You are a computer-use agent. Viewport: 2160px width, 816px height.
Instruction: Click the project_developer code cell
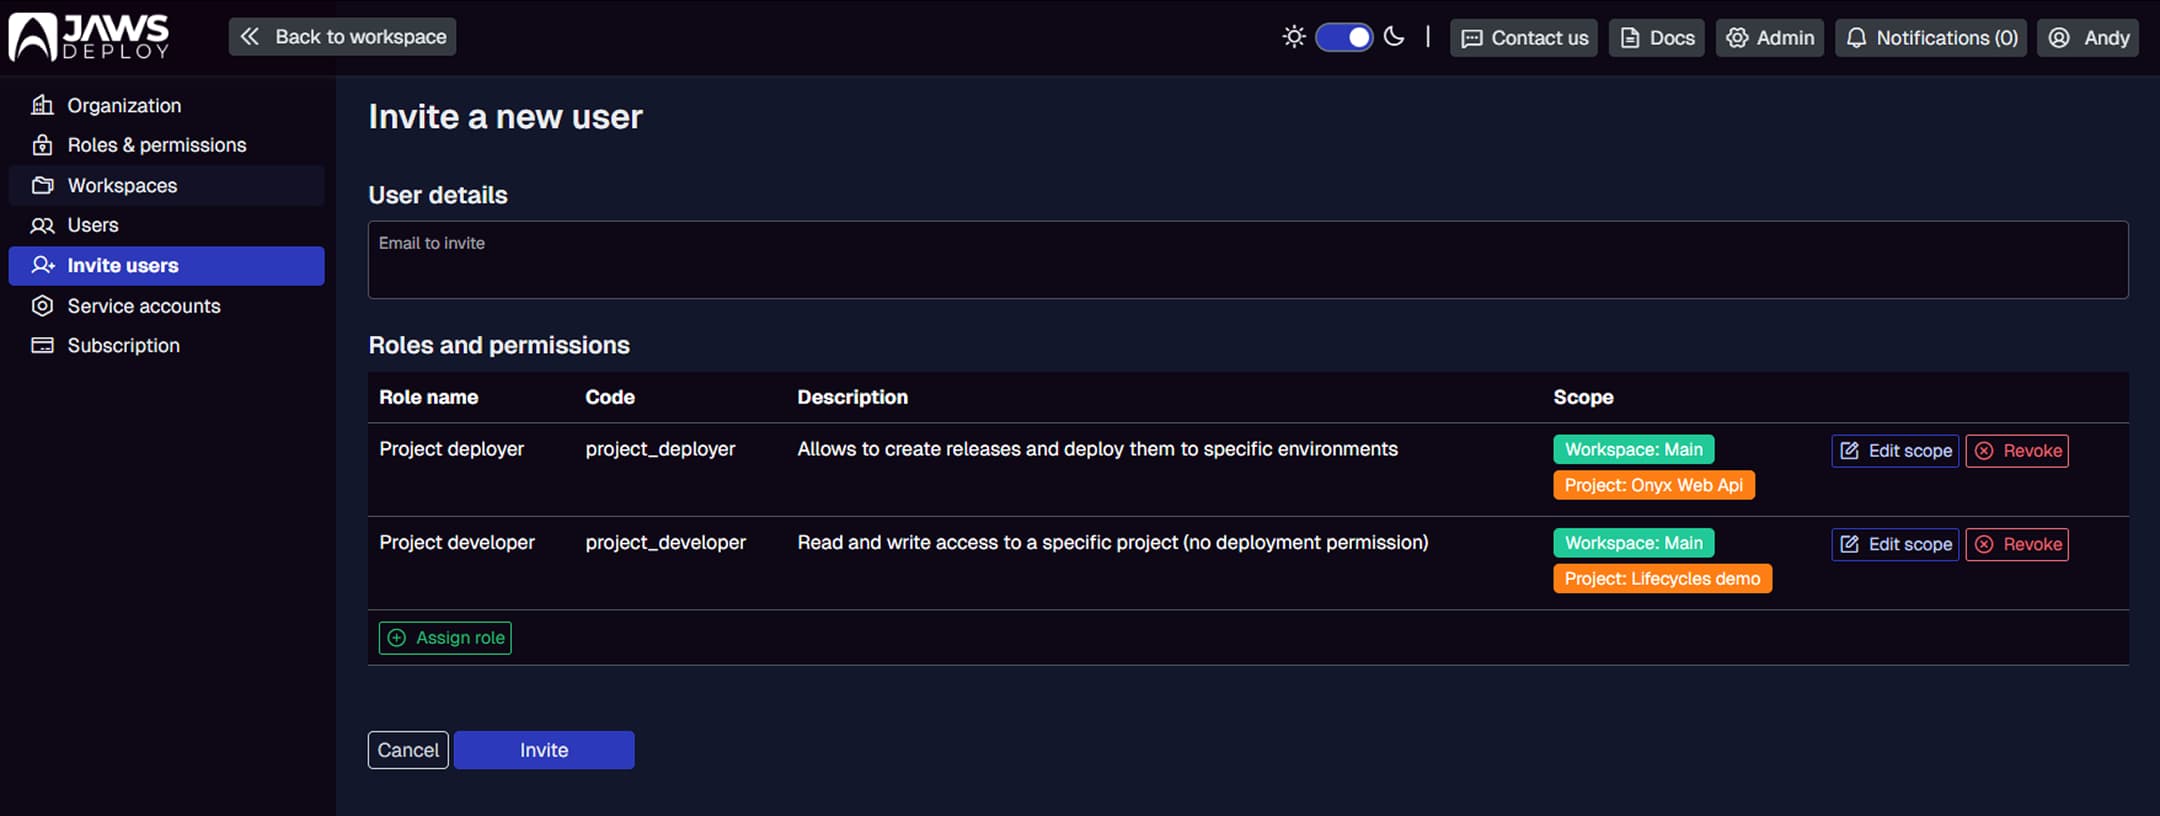(x=666, y=542)
